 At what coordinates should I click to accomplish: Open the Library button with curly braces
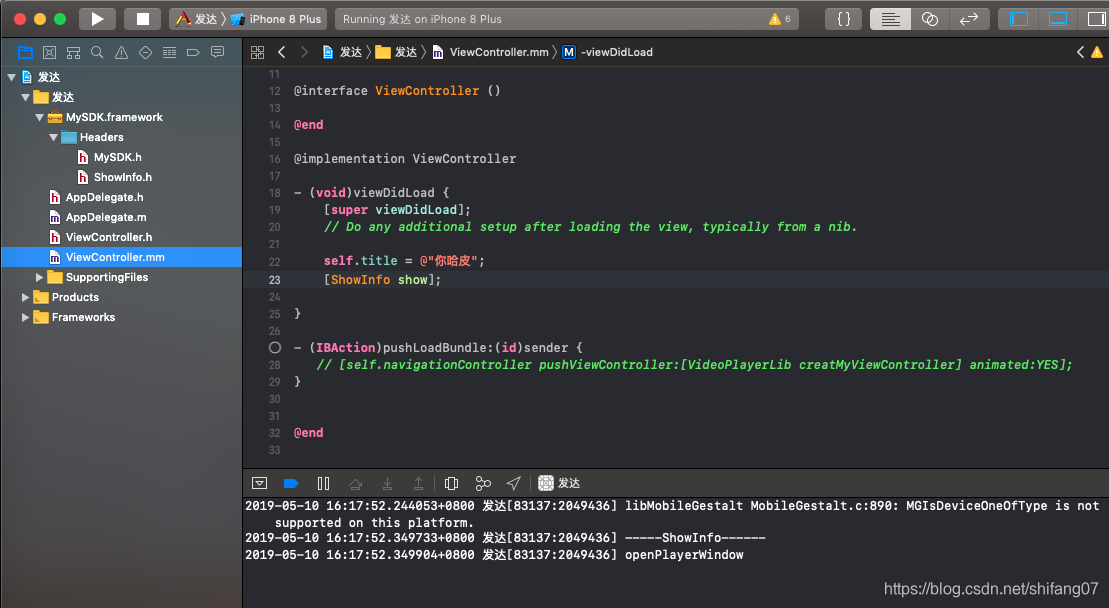pos(844,19)
